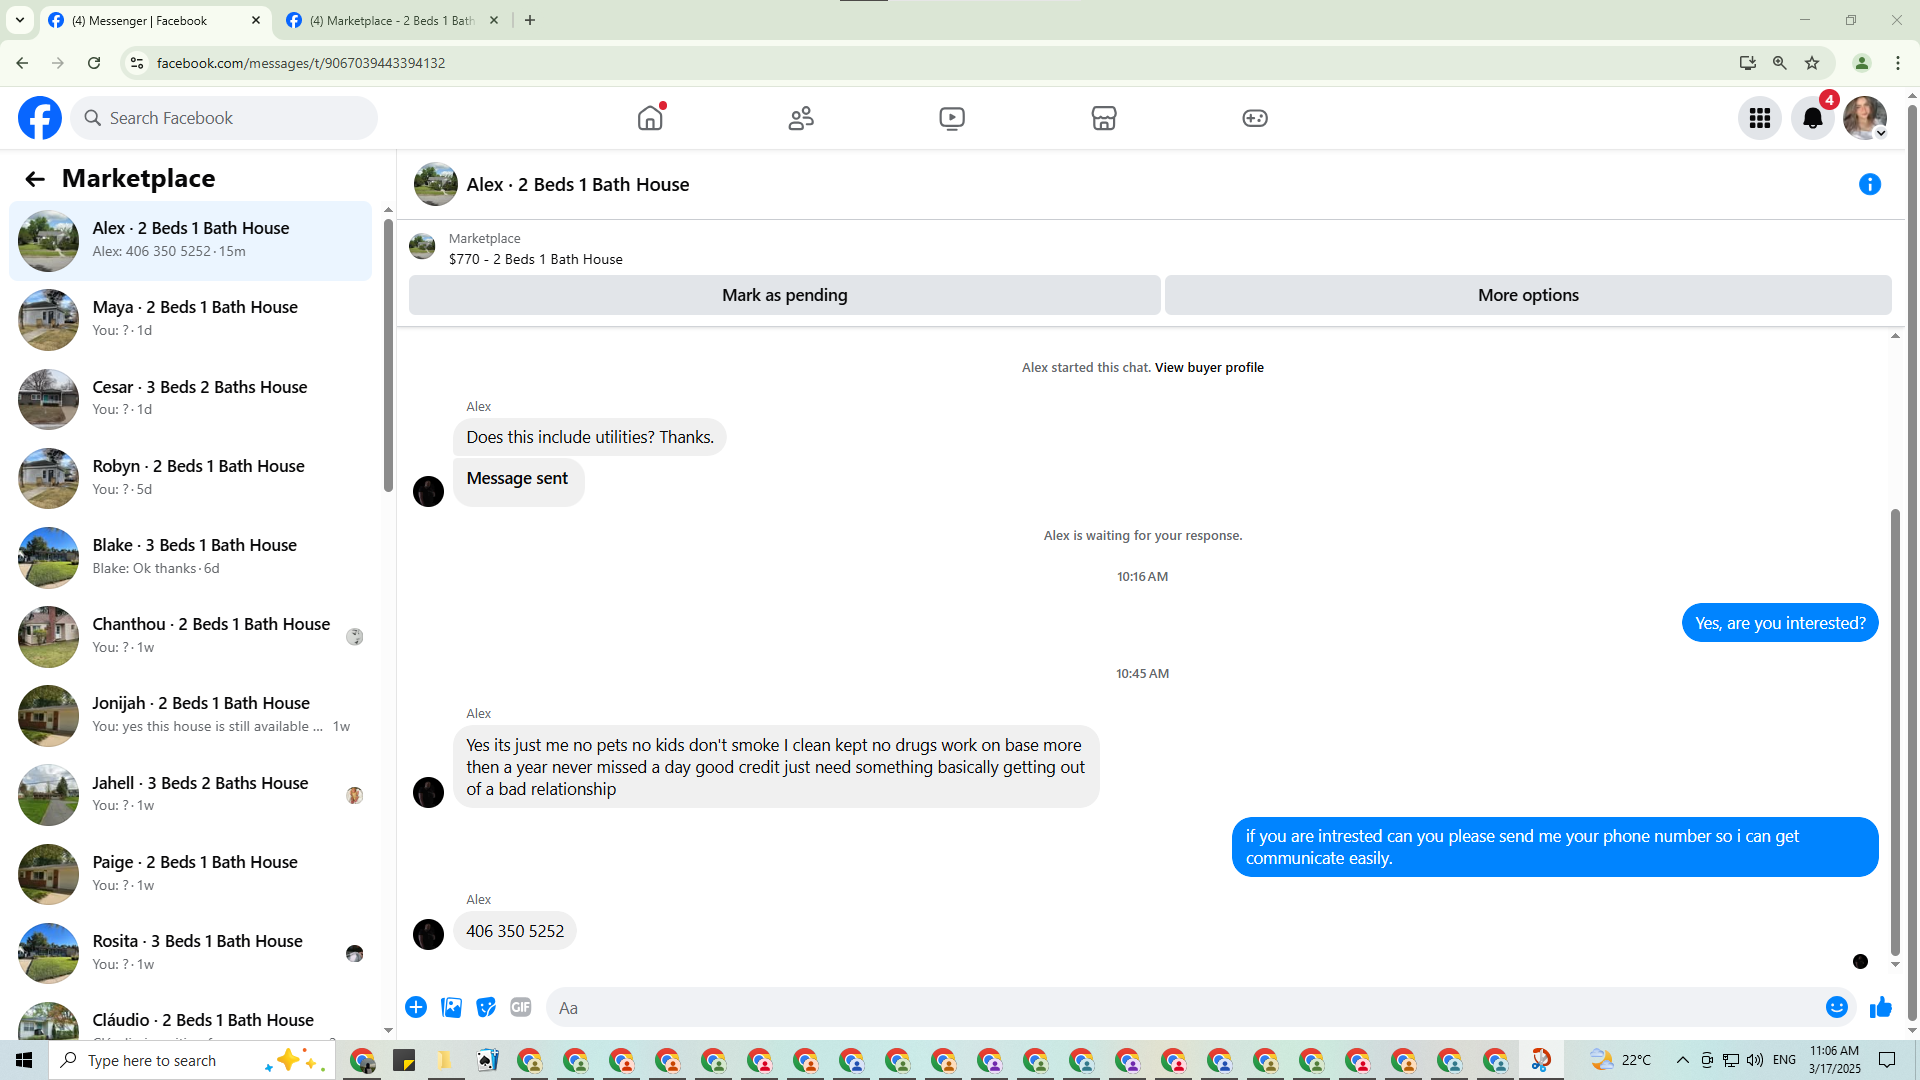Click the "Yes, are you interested?" message bubble
The image size is (1920, 1080).
pos(1780,623)
